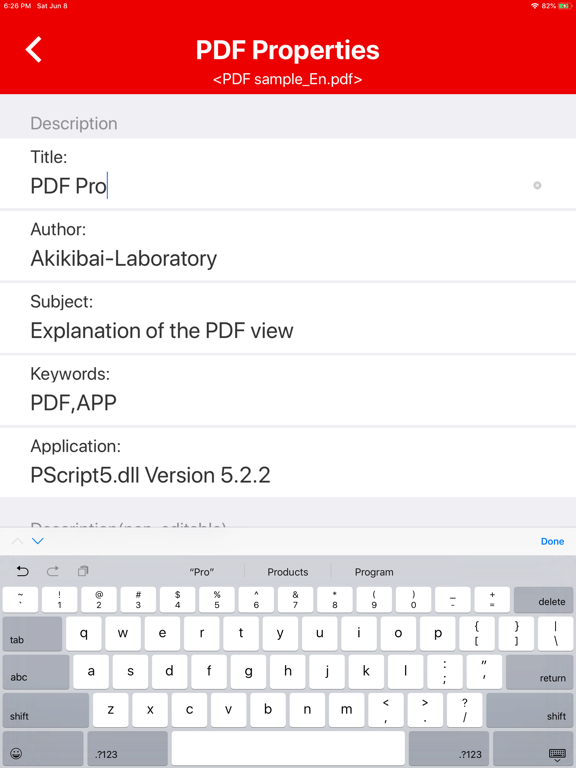Tap the e key
Screen dimensions: 576x768
coord(162,633)
